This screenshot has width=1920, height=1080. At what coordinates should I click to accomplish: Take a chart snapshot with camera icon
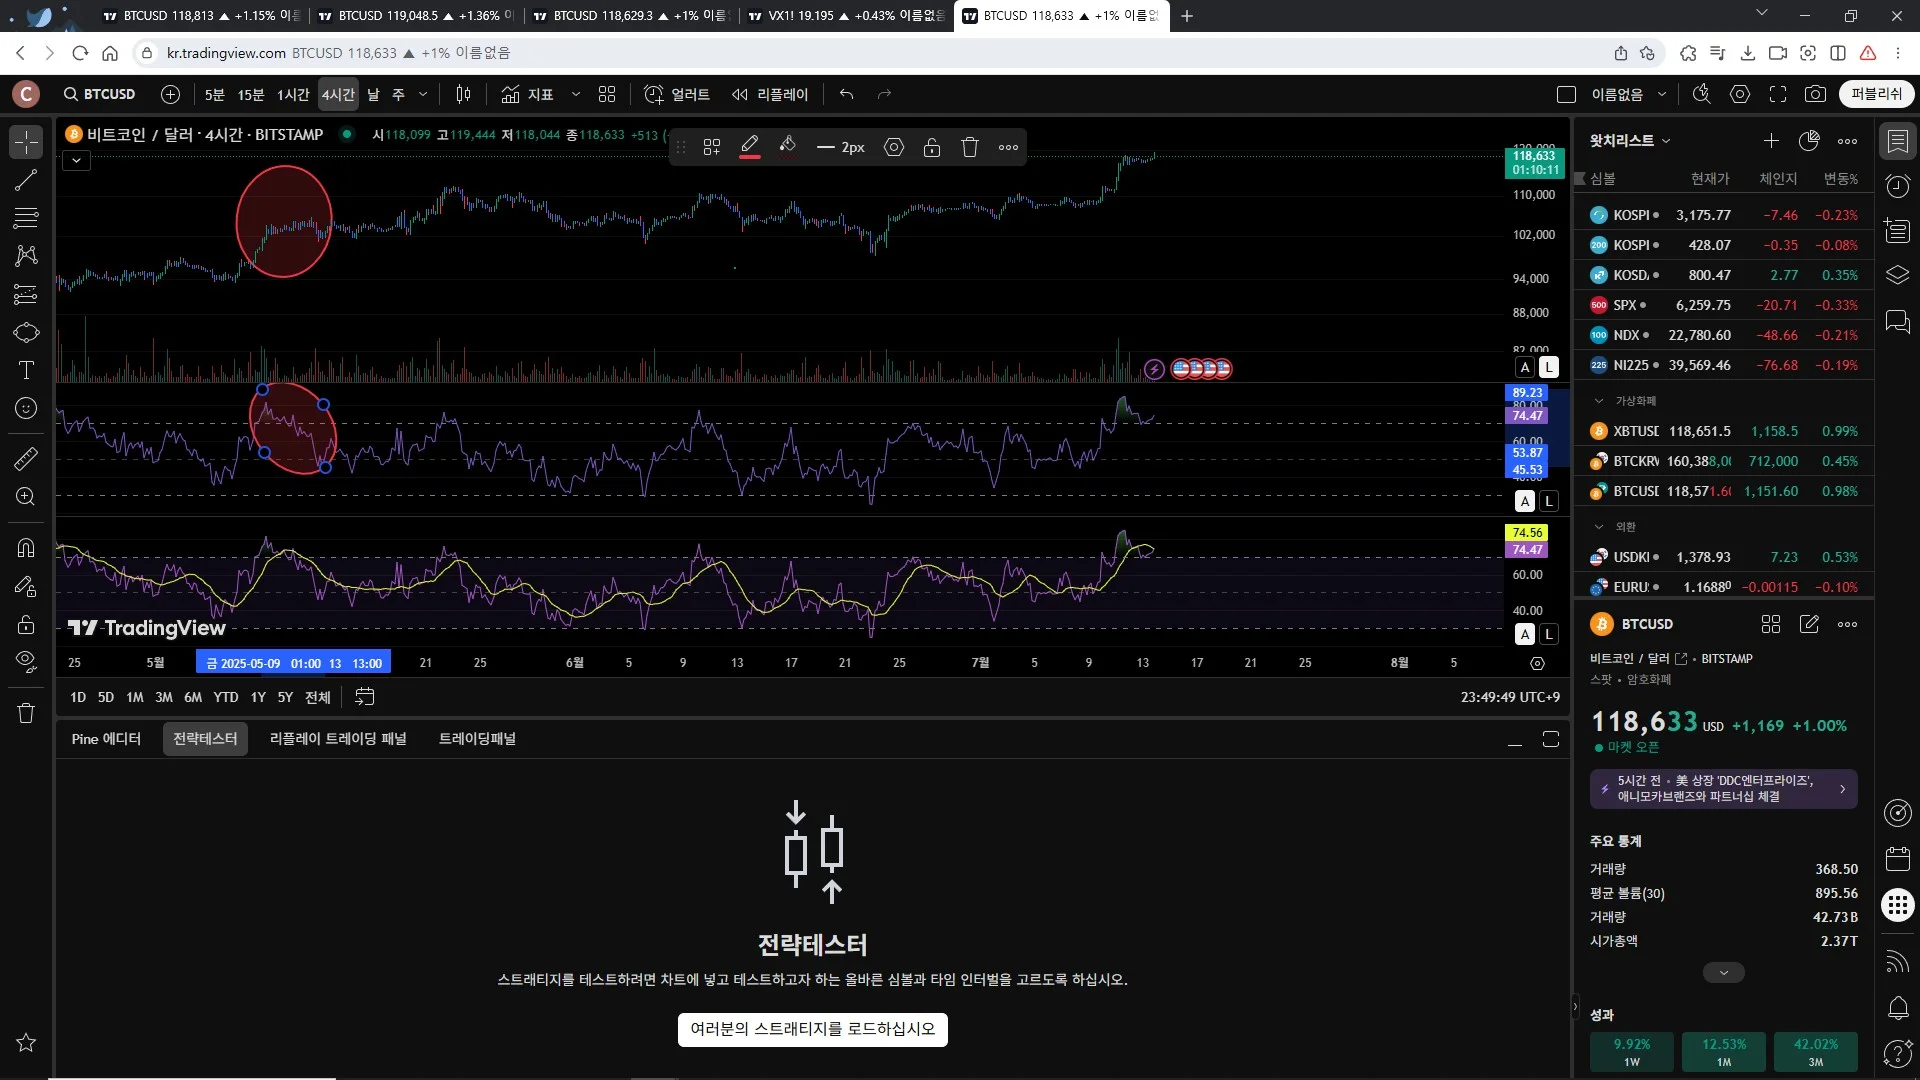[1815, 94]
